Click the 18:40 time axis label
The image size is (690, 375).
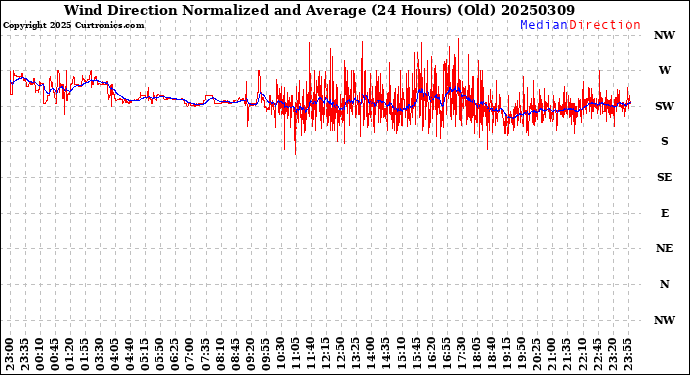tap(491, 355)
